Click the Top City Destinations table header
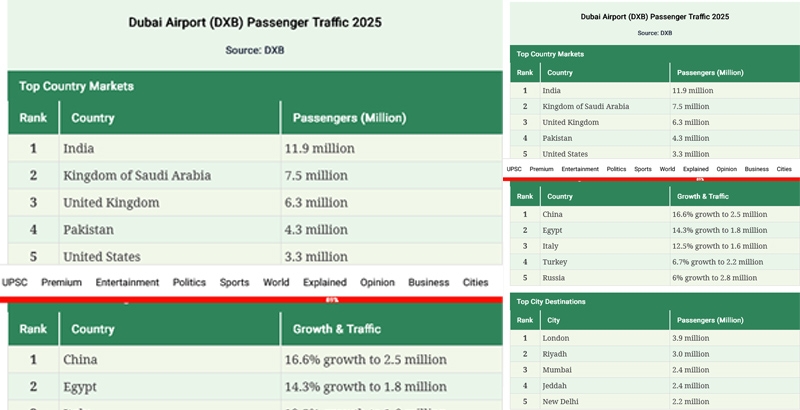The image size is (800, 410). (x=553, y=301)
